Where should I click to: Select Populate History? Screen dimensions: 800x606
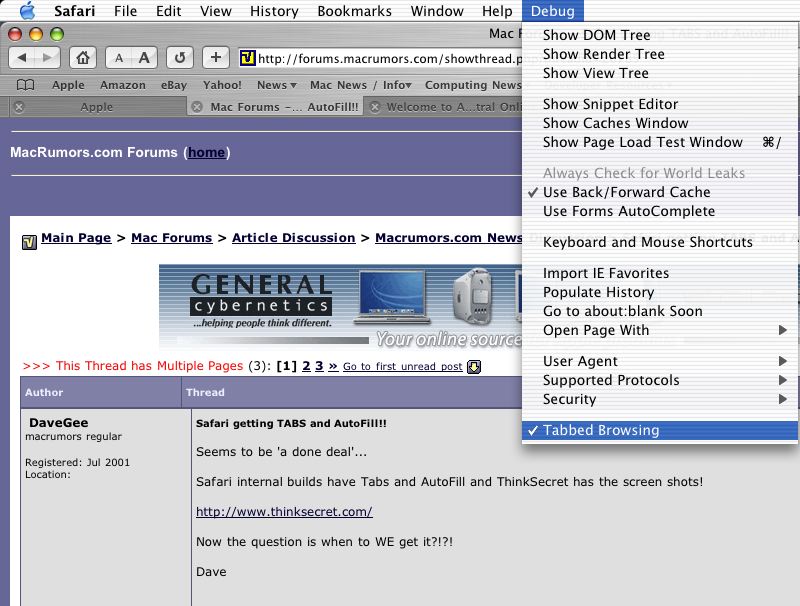click(660, 292)
